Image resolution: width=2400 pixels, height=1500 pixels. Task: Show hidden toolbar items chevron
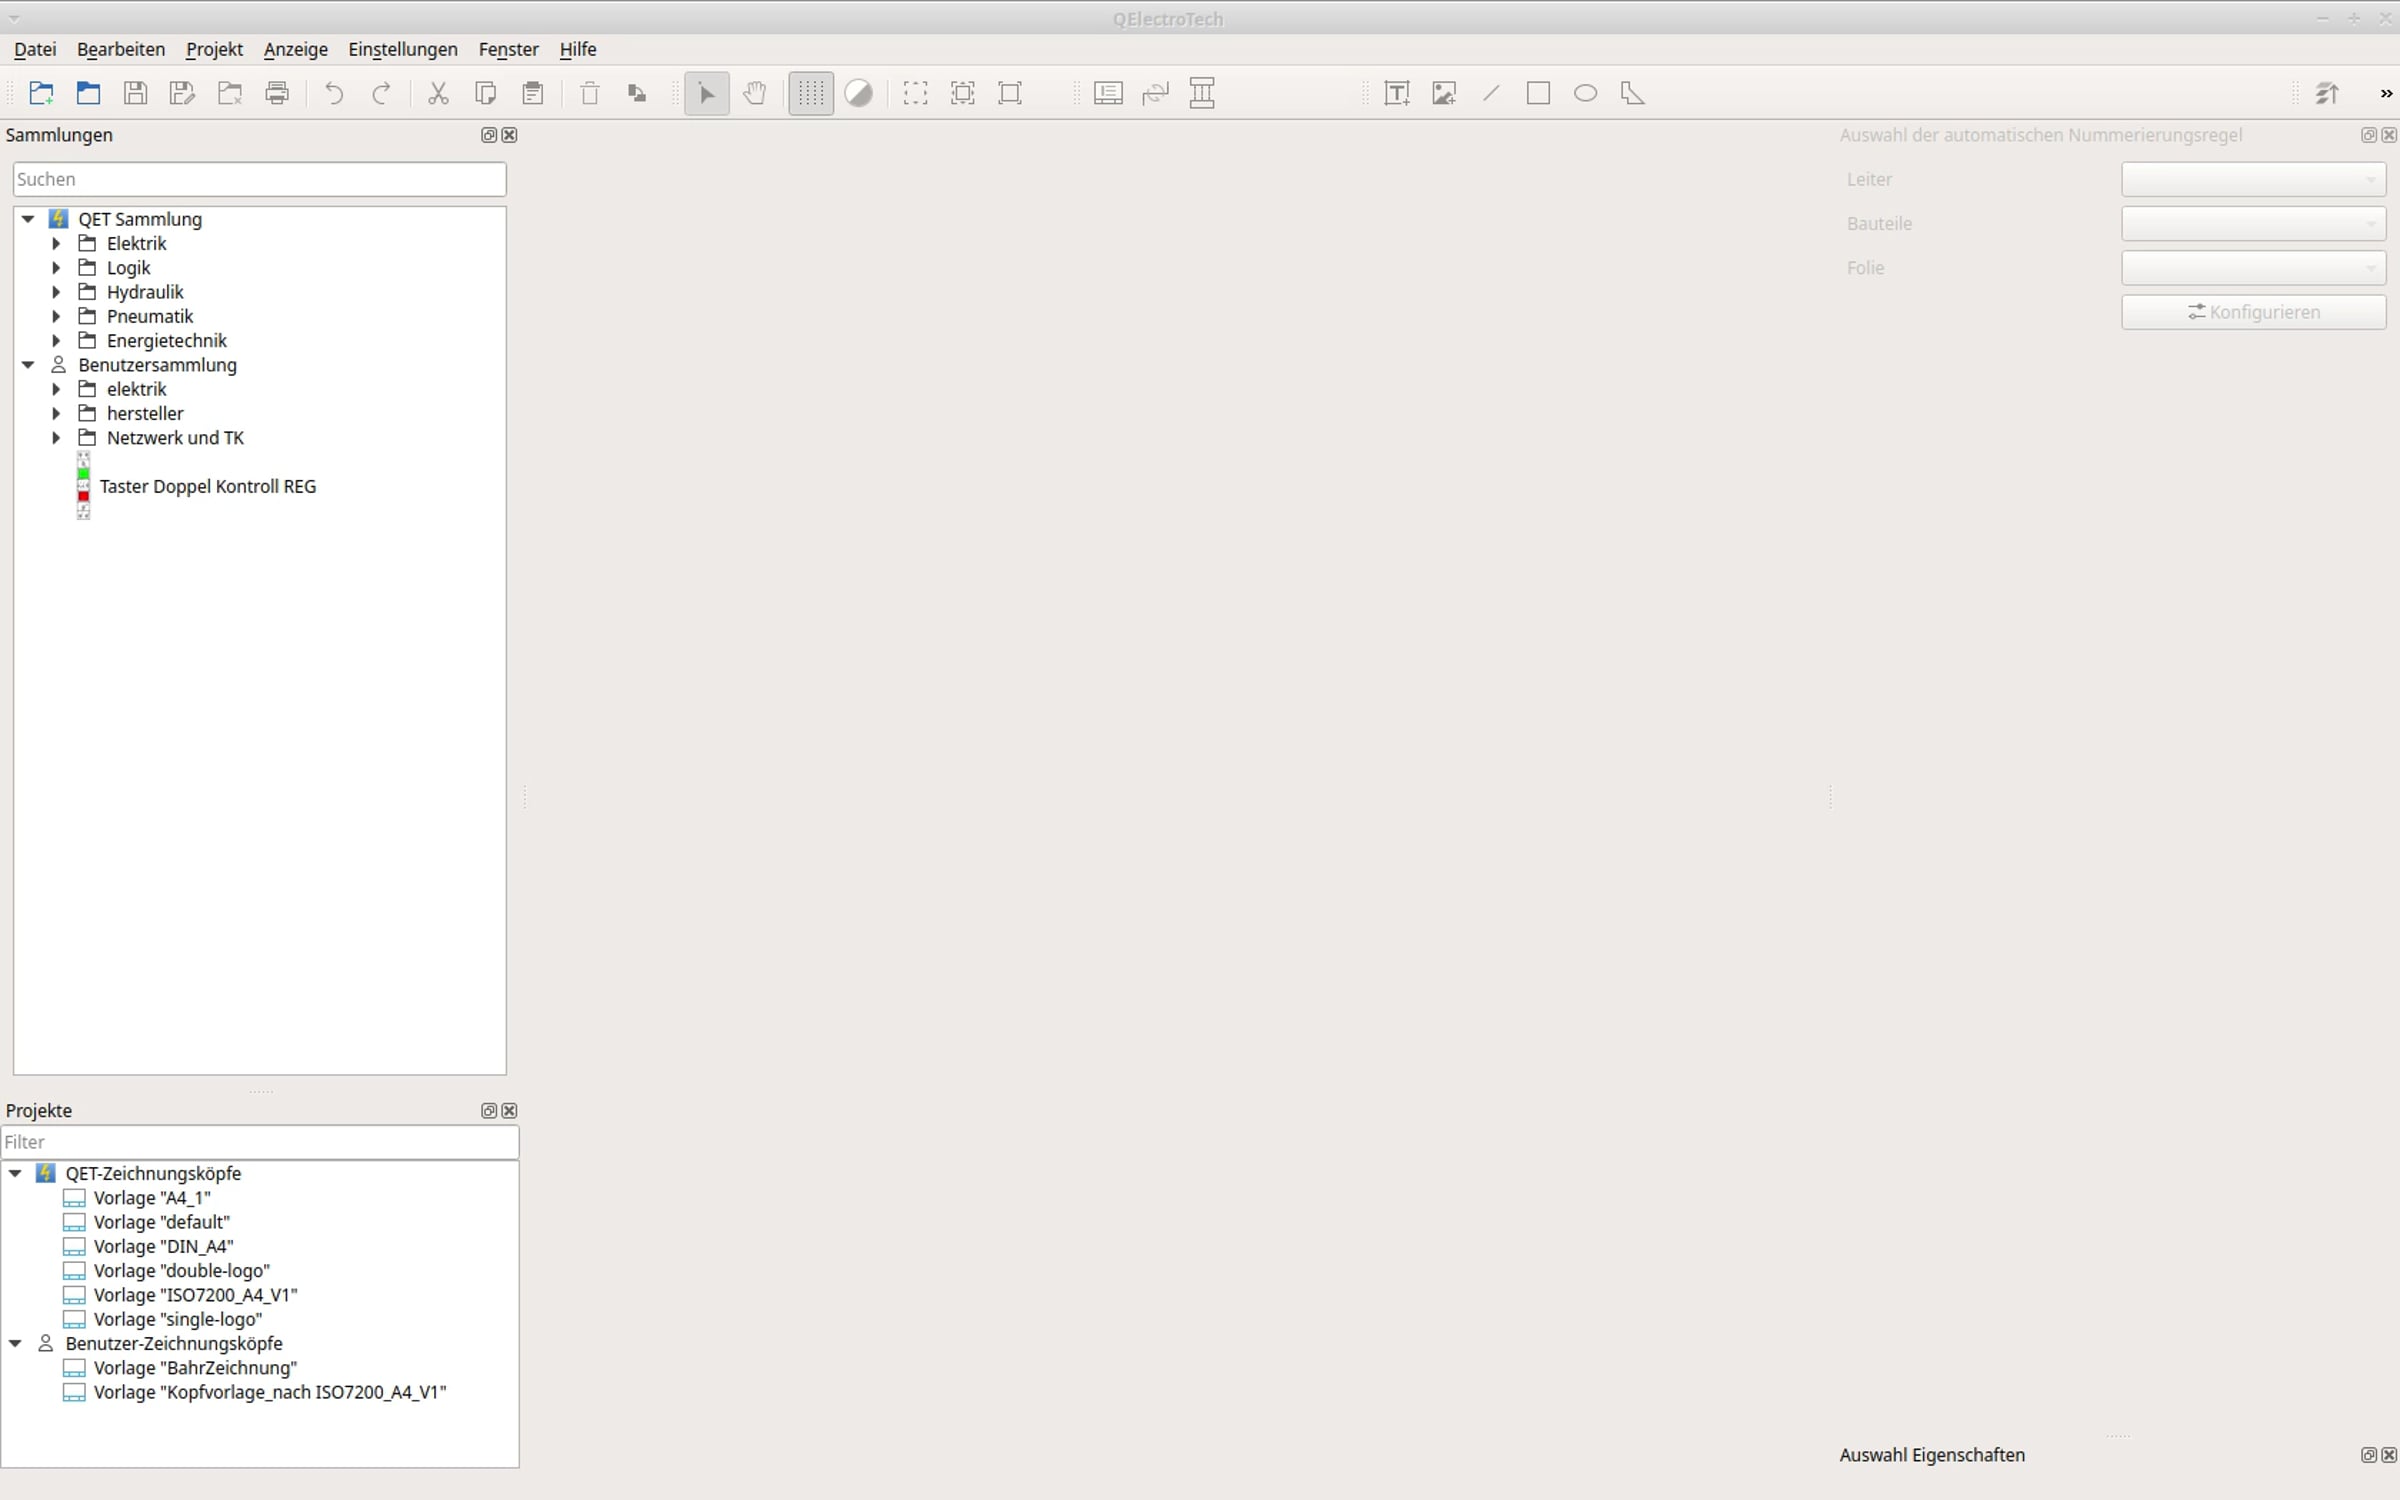(2386, 93)
